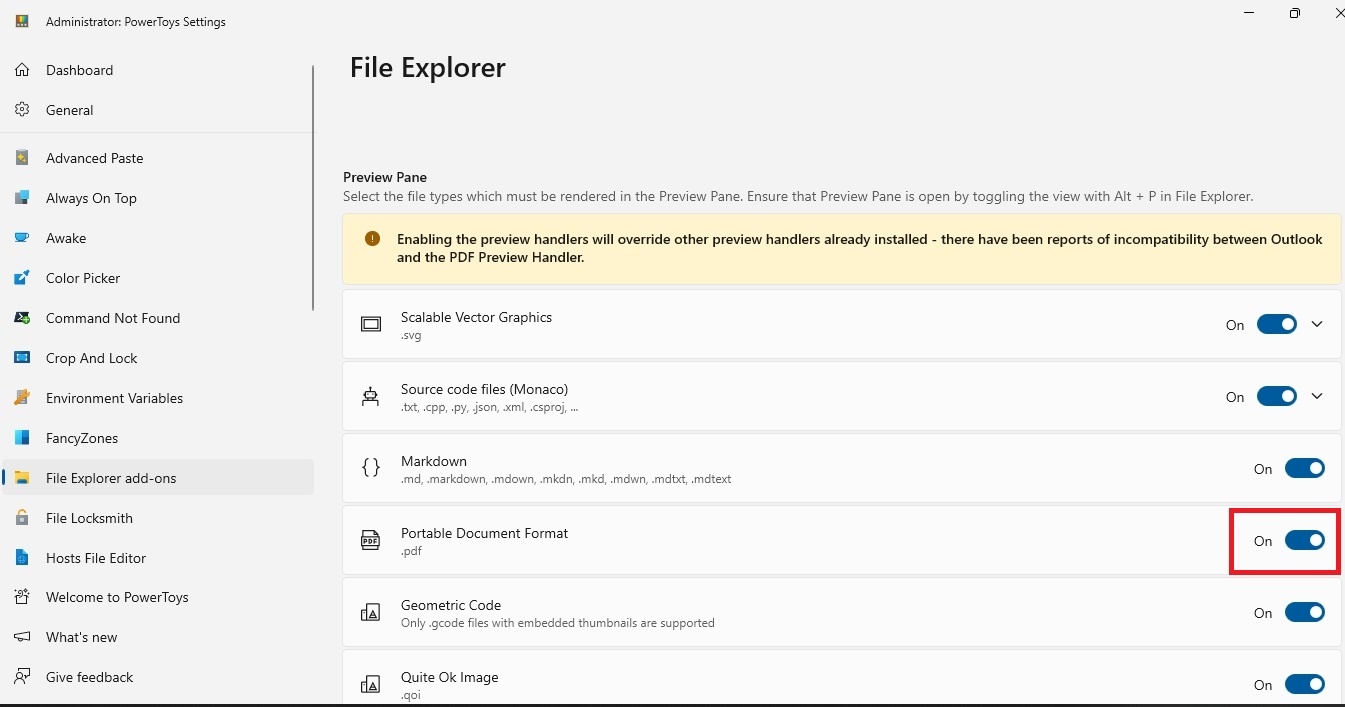
Task: Click the FancyZones sidebar icon
Action: 22,438
